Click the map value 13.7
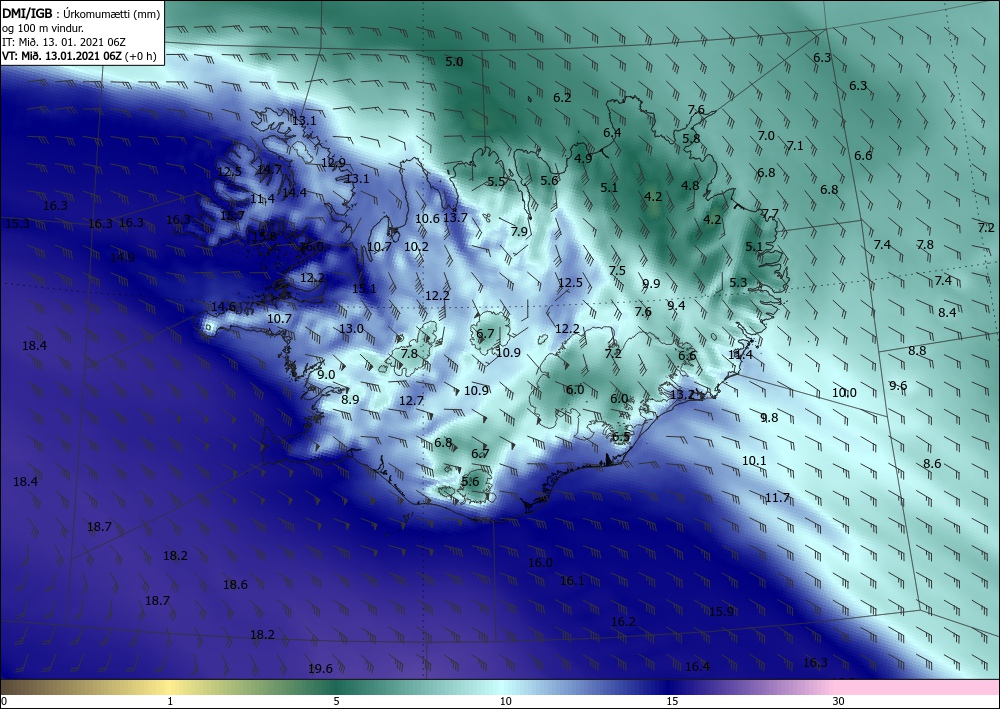 (455, 217)
